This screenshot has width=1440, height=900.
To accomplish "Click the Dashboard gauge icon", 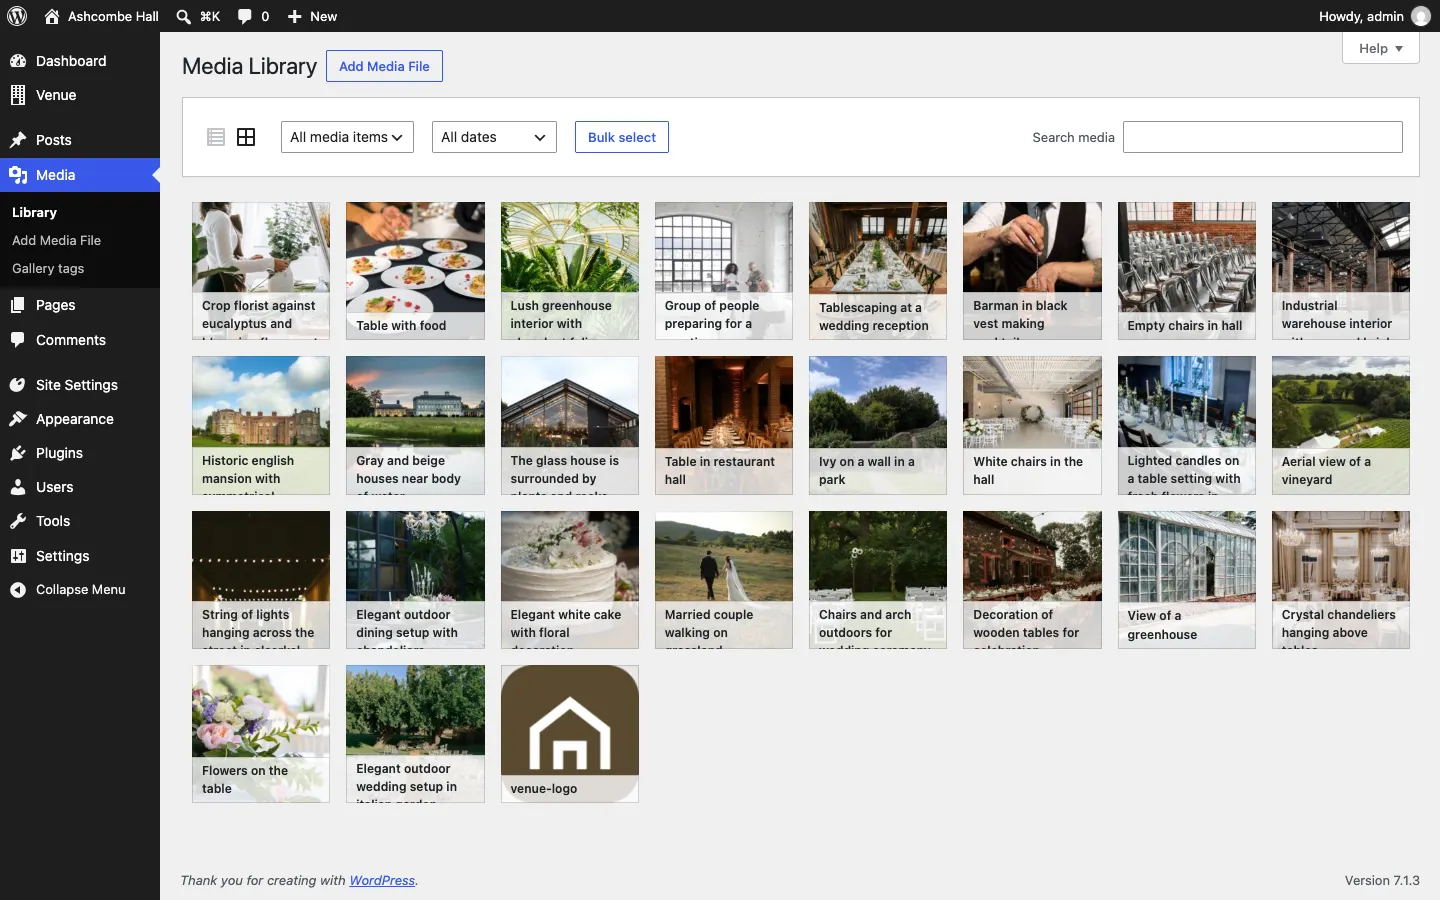I will point(18,61).
